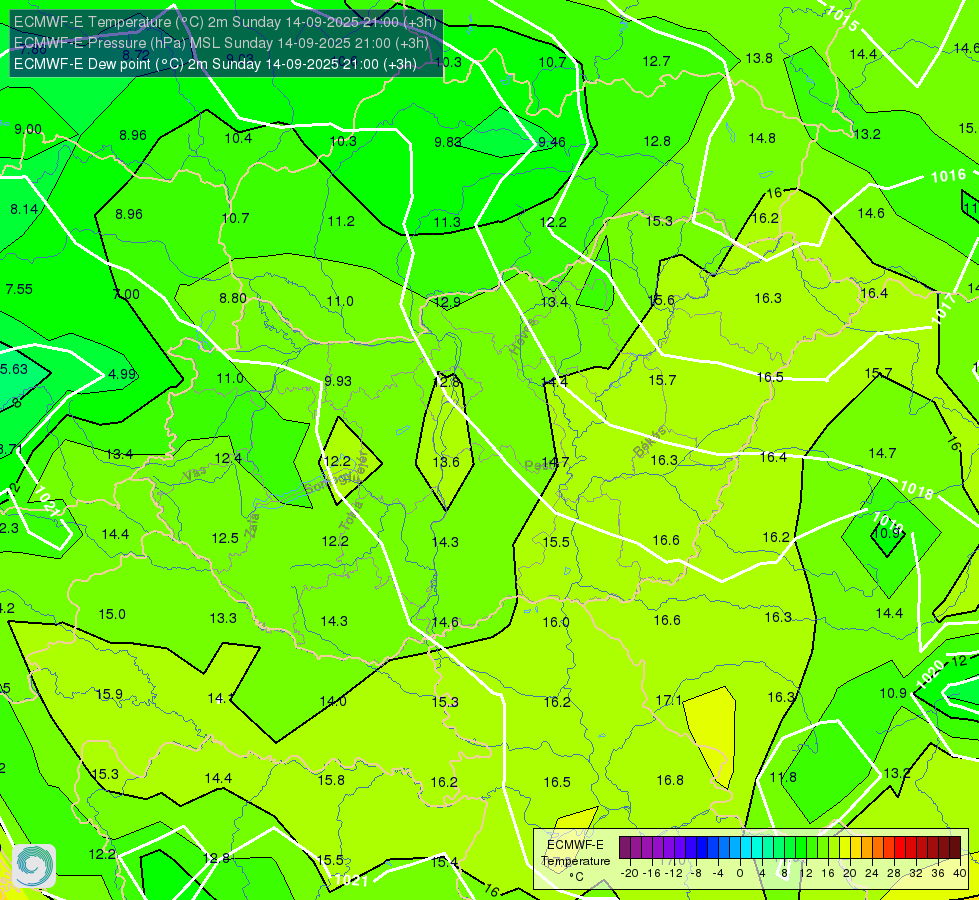Click the 8.14 temperature value

[x=24, y=209]
